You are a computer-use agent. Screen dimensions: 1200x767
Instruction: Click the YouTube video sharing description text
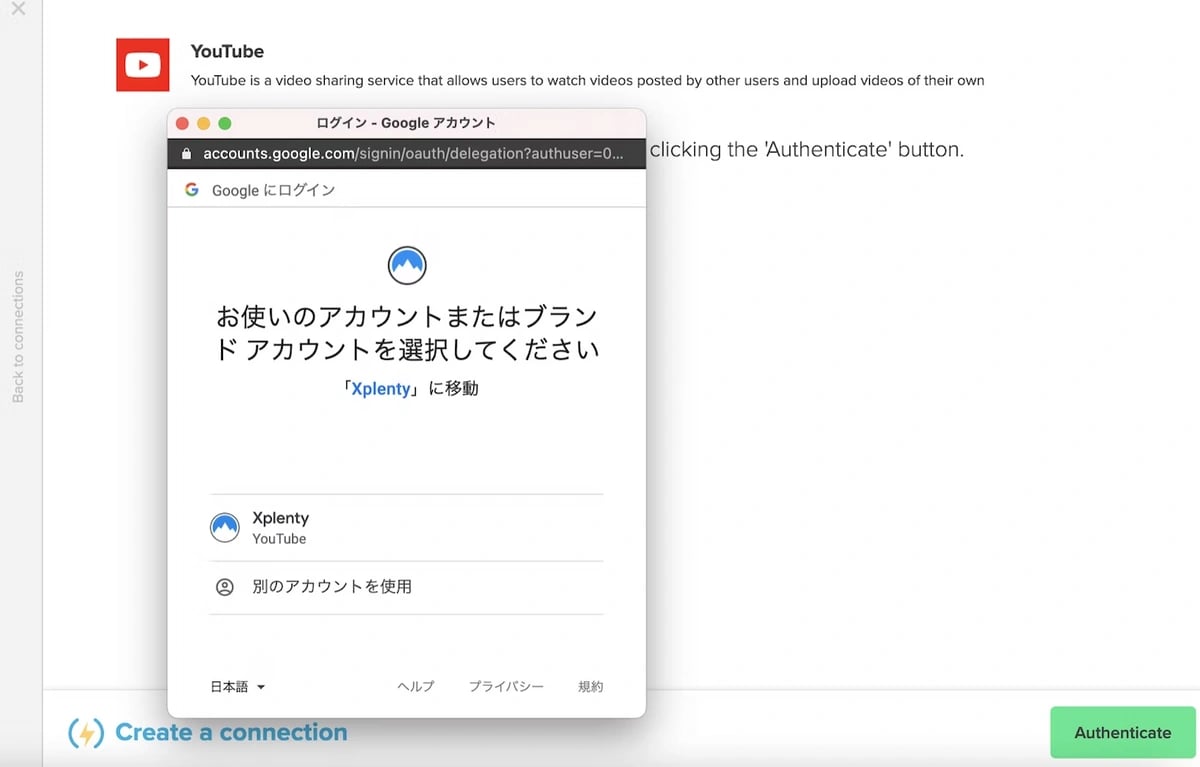coord(587,80)
